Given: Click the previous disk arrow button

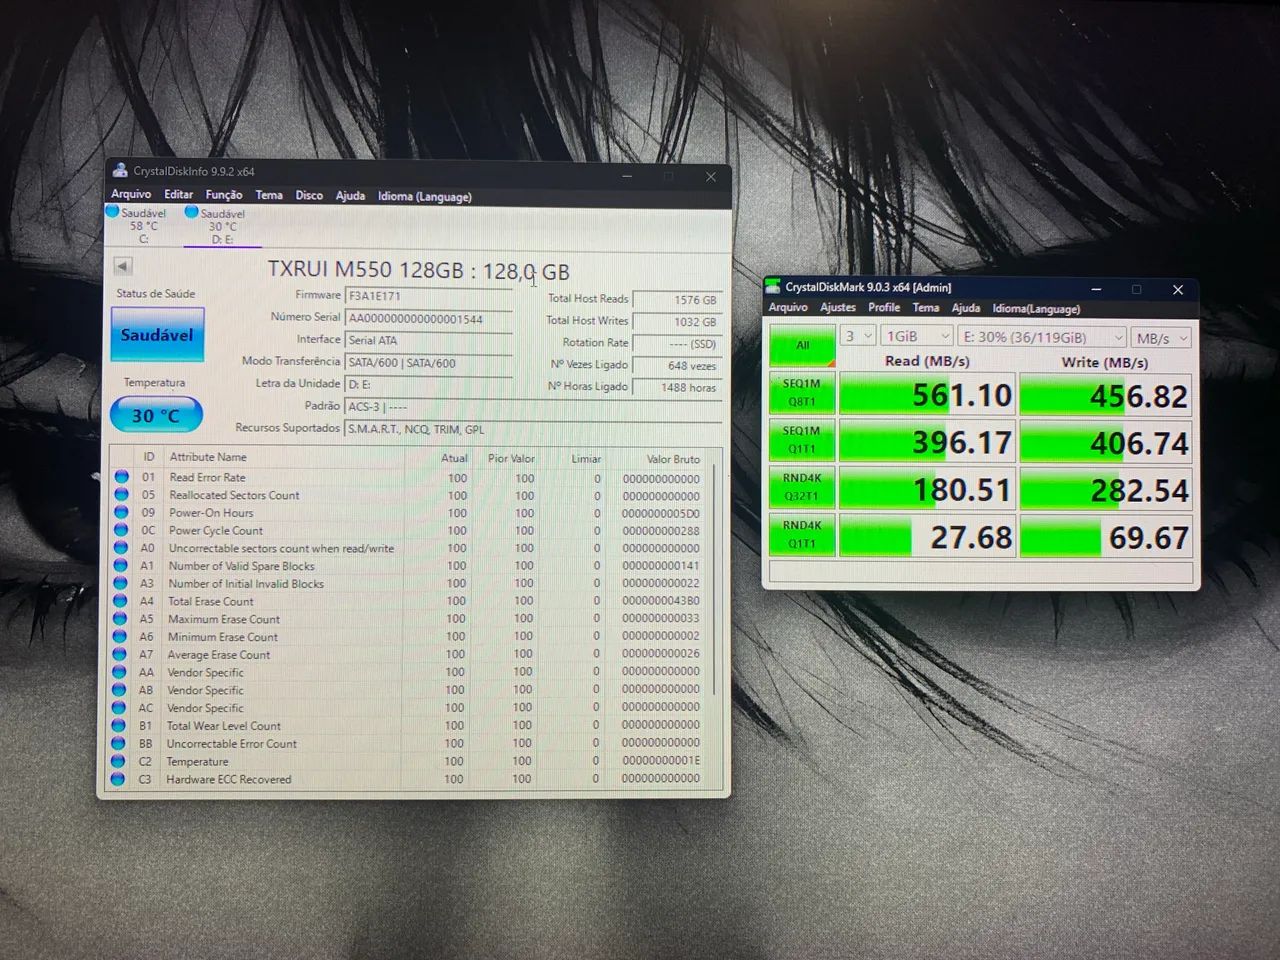Looking at the screenshot, I should (123, 266).
